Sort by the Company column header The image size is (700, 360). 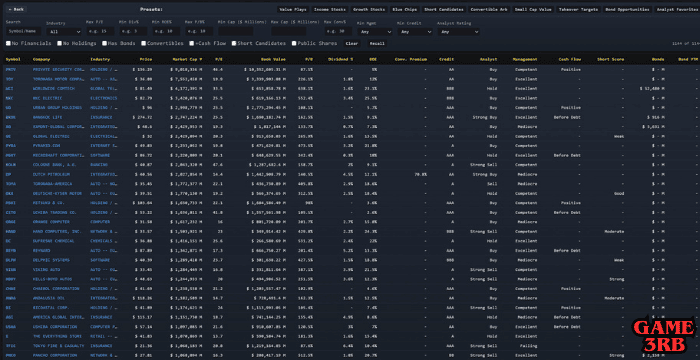point(42,59)
